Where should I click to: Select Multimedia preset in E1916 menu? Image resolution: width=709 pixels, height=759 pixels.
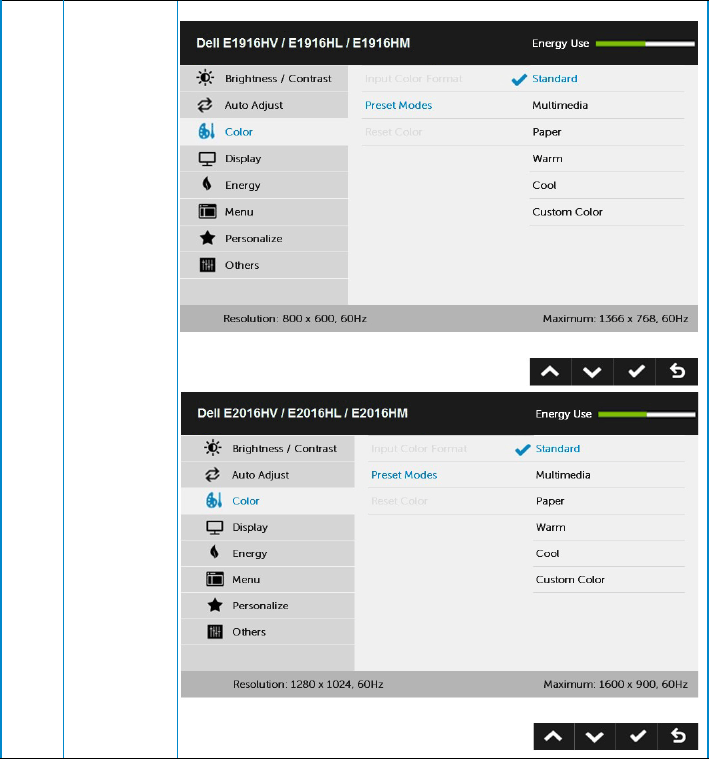tap(560, 105)
